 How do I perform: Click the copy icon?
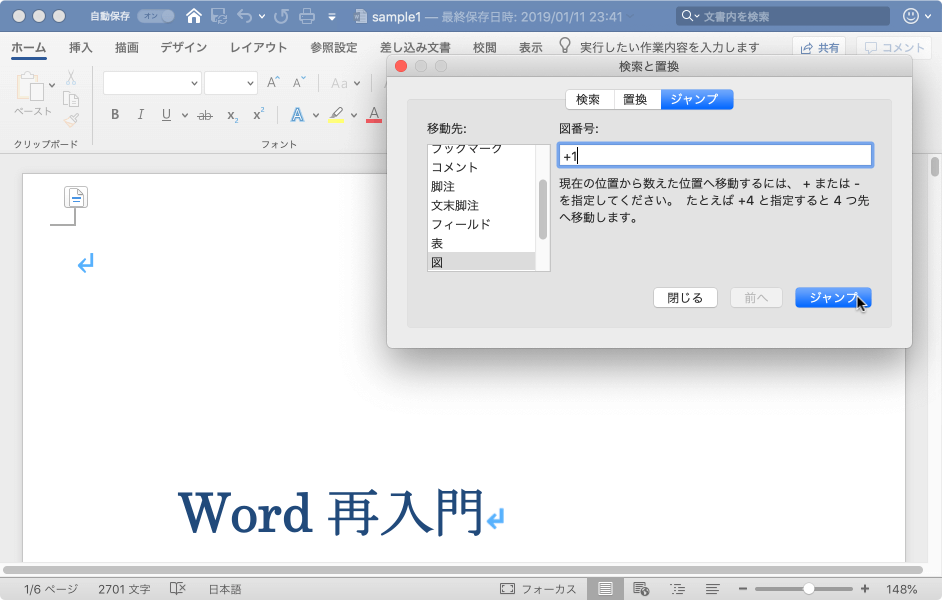pyautogui.click(x=71, y=99)
